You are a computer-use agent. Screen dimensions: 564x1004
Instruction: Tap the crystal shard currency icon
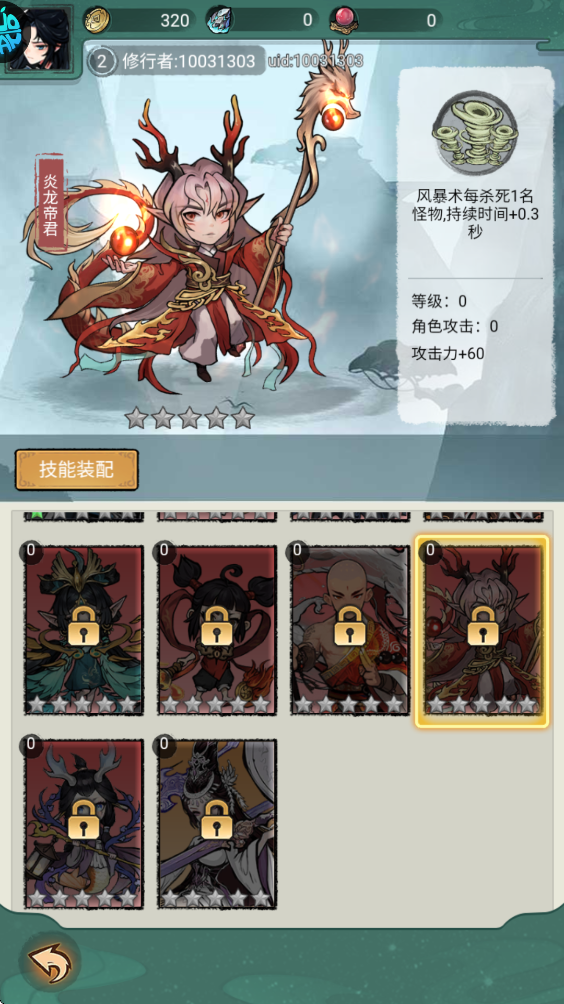click(220, 20)
